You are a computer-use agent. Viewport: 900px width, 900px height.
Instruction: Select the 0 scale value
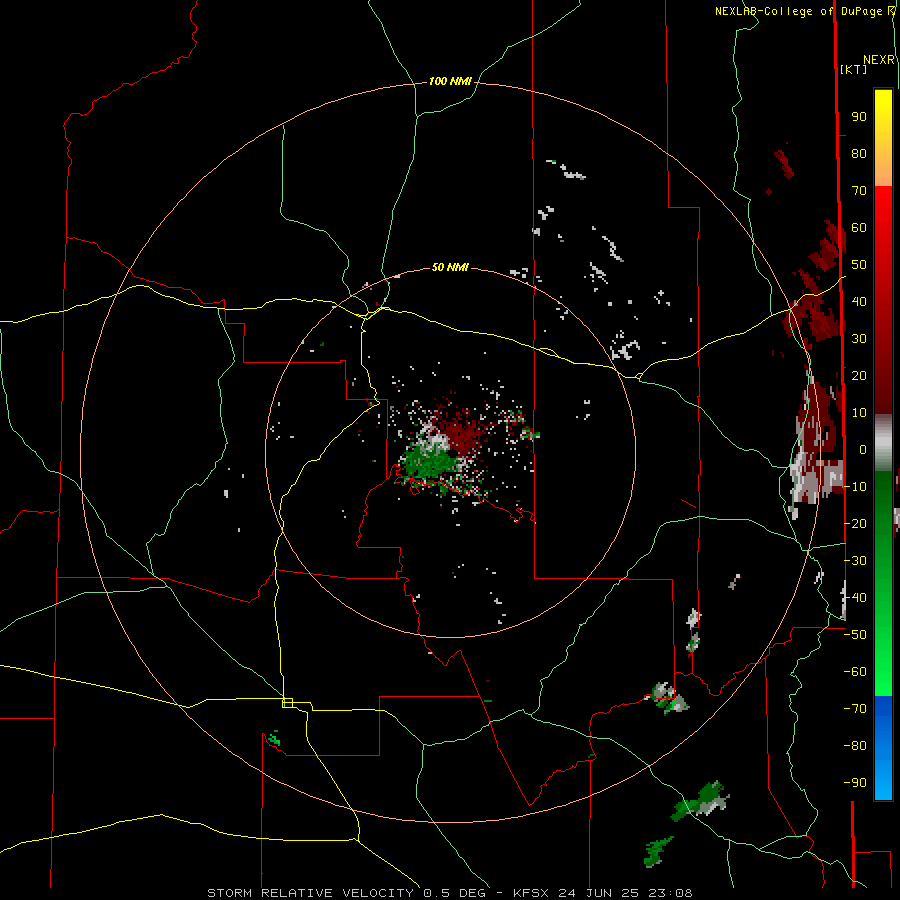tap(863, 450)
